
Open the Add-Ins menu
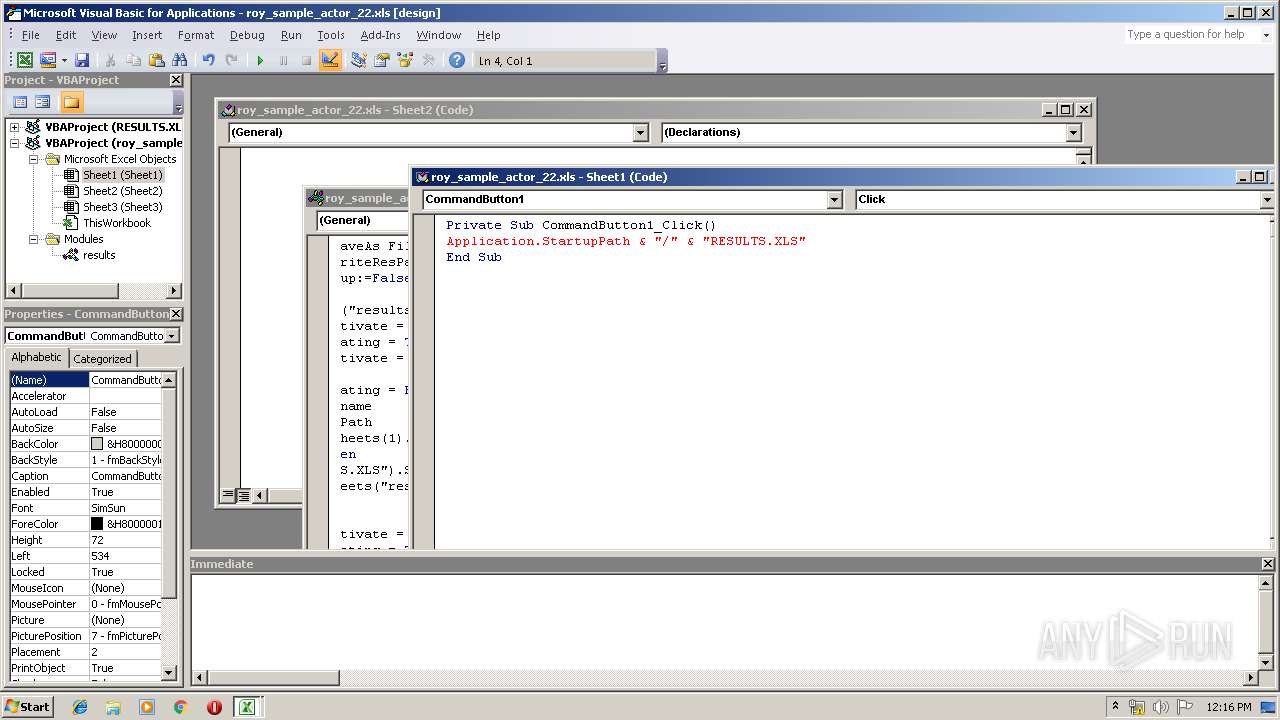[380, 35]
